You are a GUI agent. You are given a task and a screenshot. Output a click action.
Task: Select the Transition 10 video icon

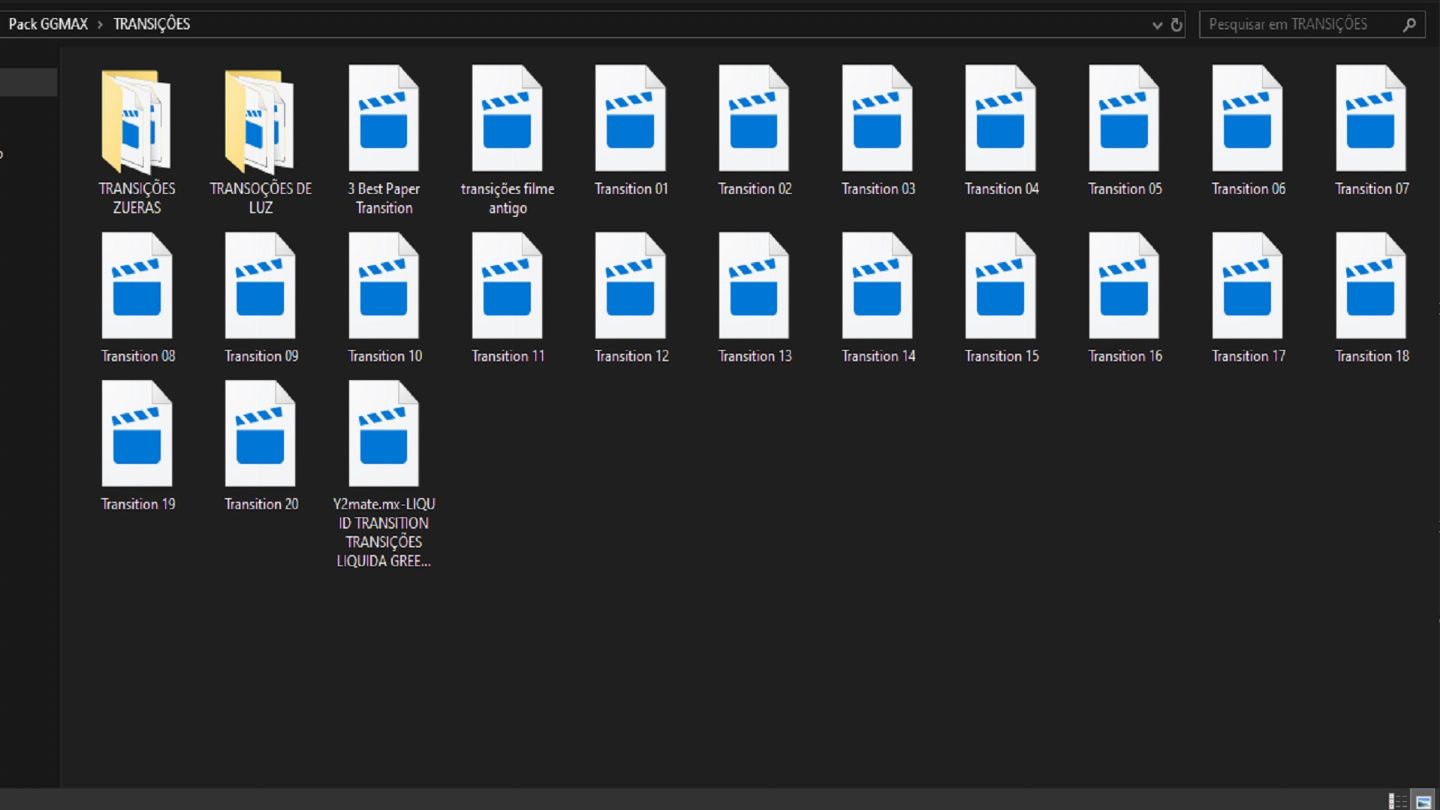[x=384, y=286]
